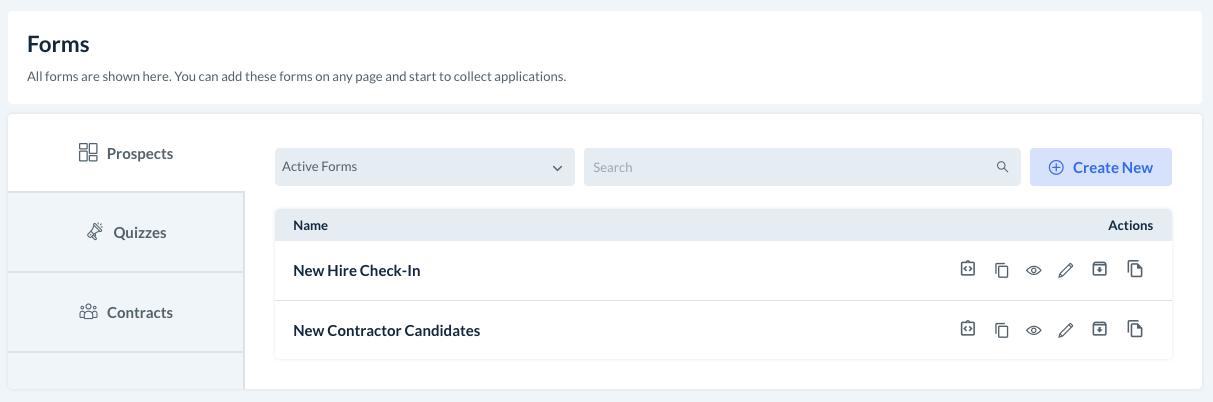This screenshot has width=1213, height=402.
Task: Edit New Hire Check-In with pencil icon
Action: pyautogui.click(x=1066, y=270)
